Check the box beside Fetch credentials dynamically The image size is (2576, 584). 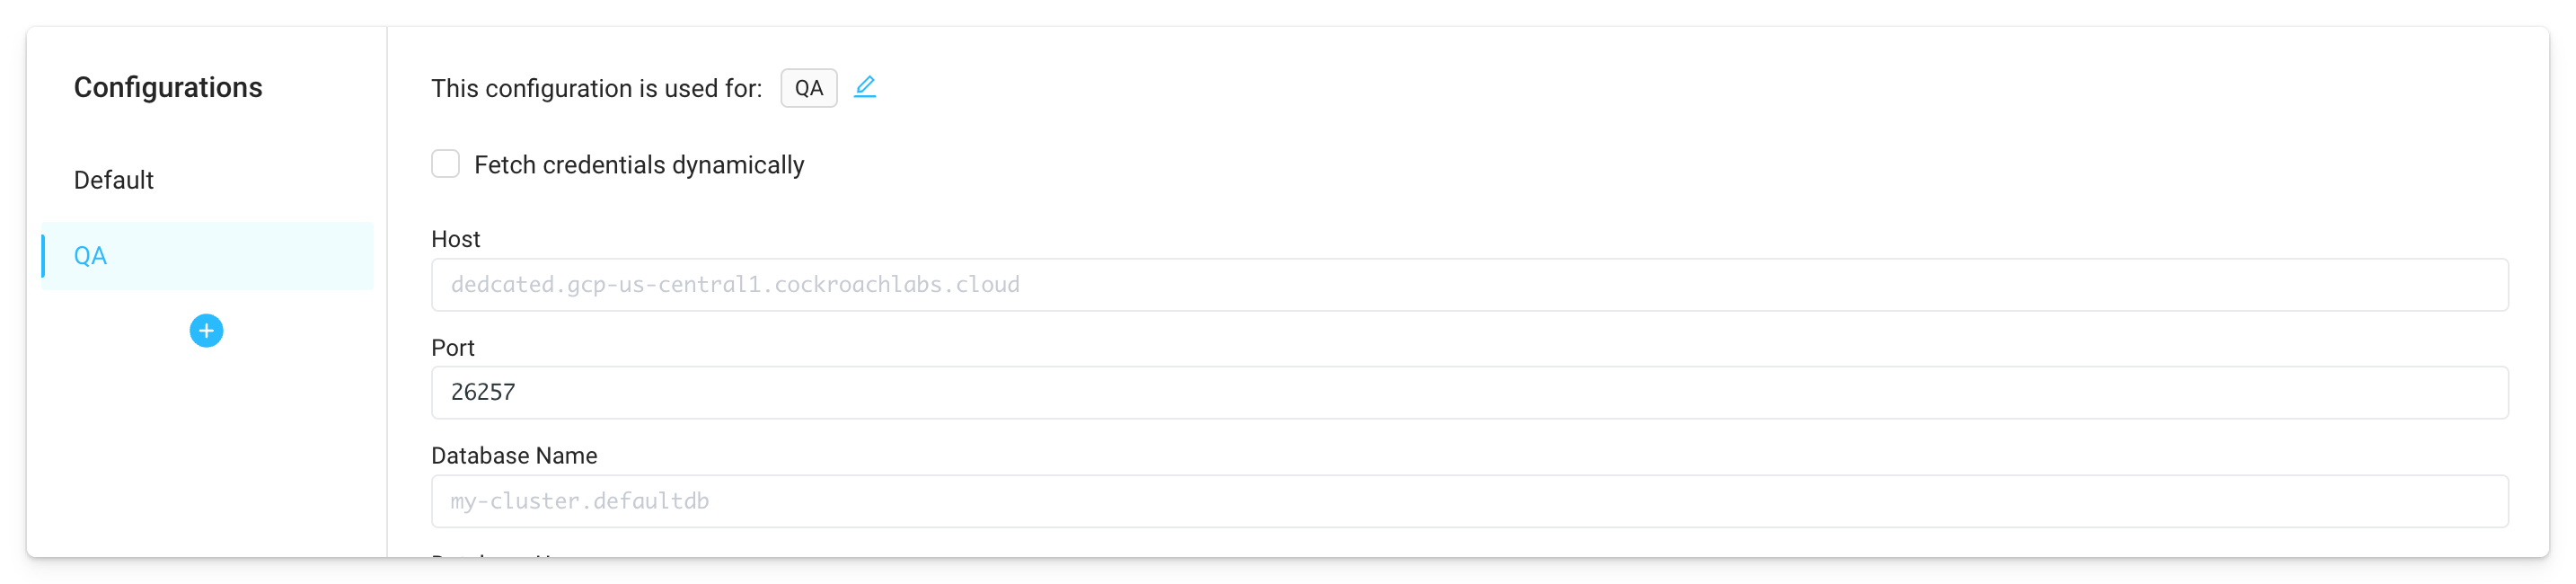click(x=445, y=163)
